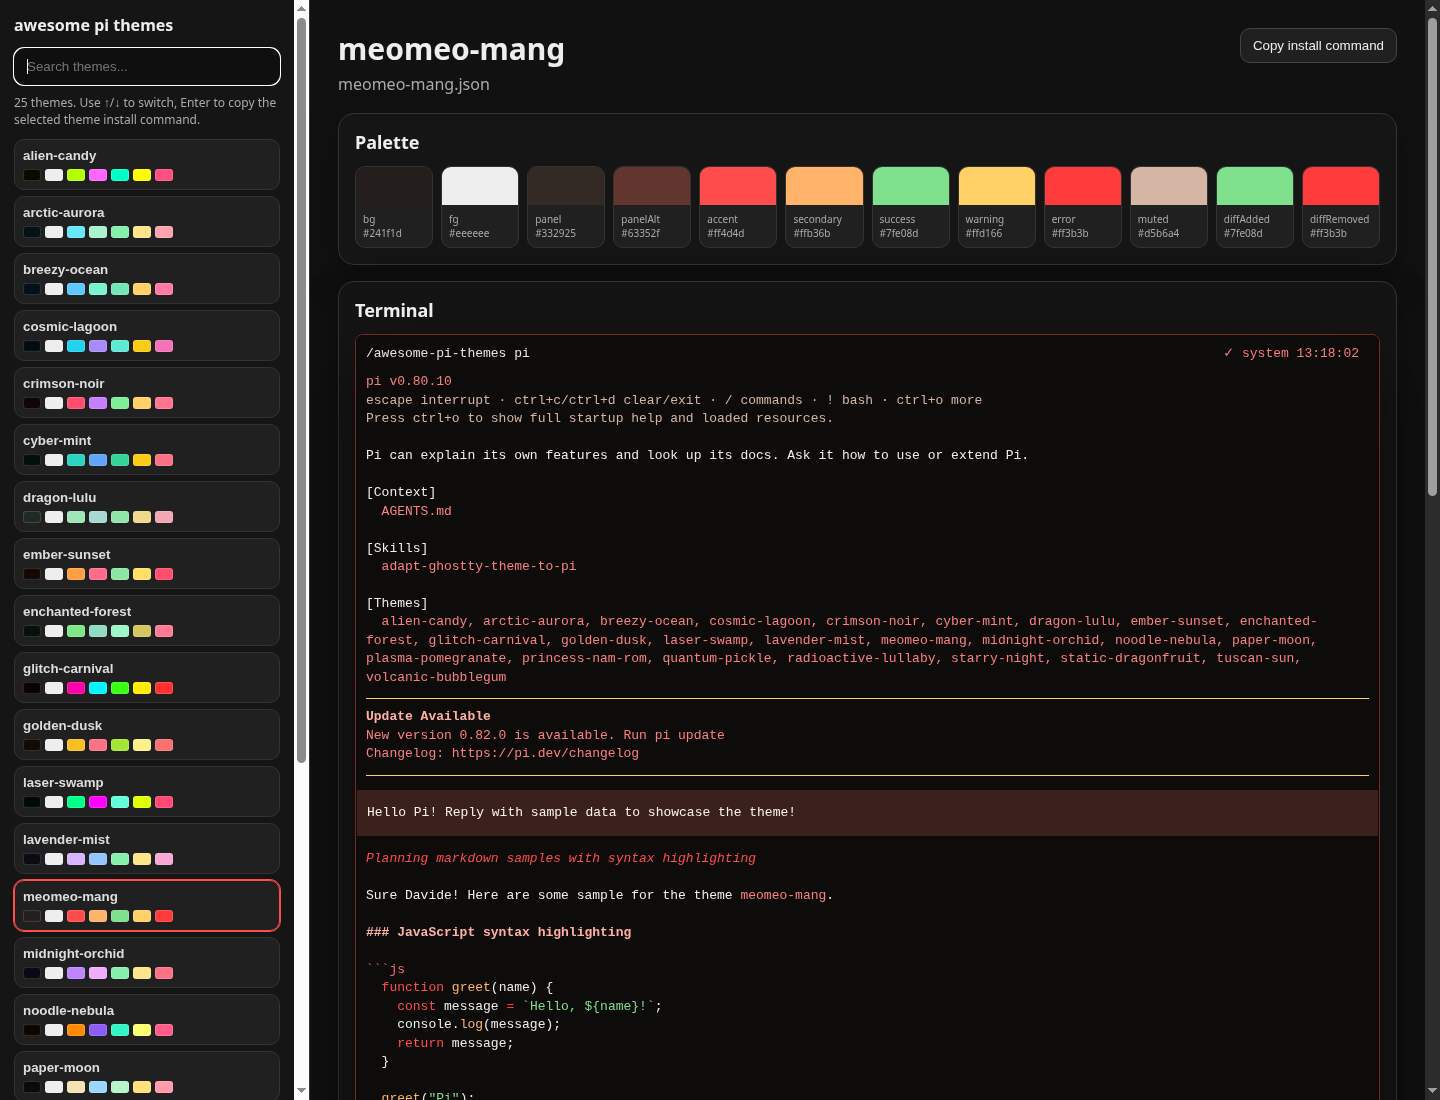This screenshot has height=1100, width=1440.
Task: Select the panel #332925 swatch
Action: pyautogui.click(x=566, y=206)
